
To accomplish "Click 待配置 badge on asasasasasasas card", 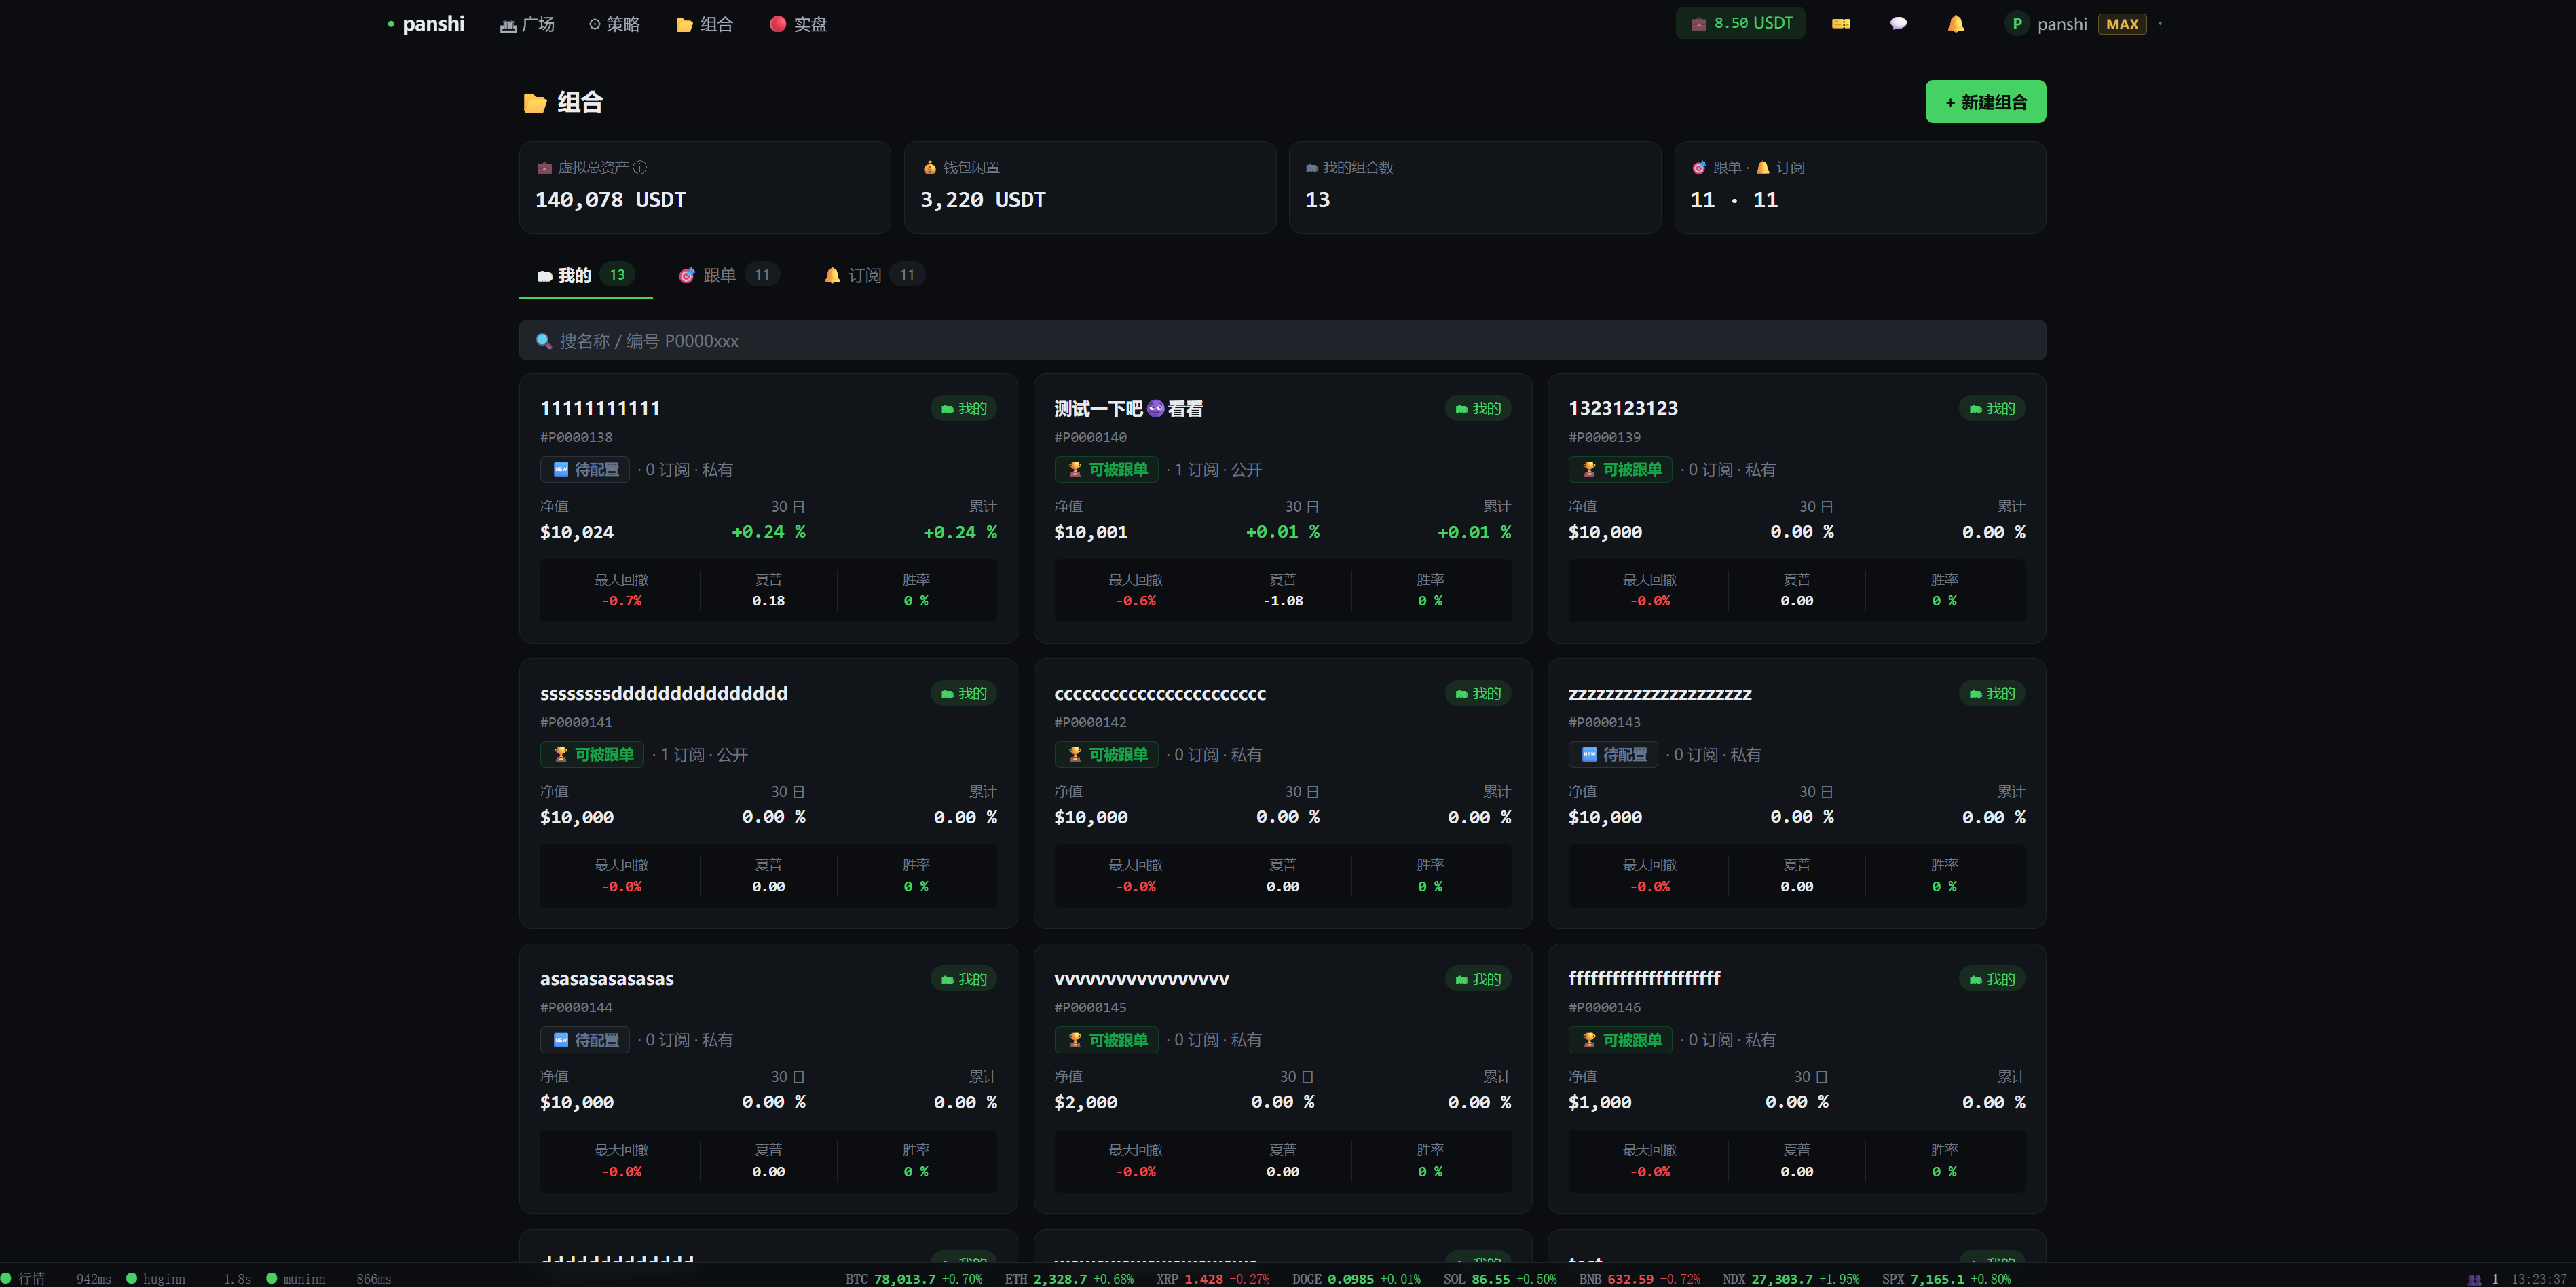I will click(x=586, y=1040).
